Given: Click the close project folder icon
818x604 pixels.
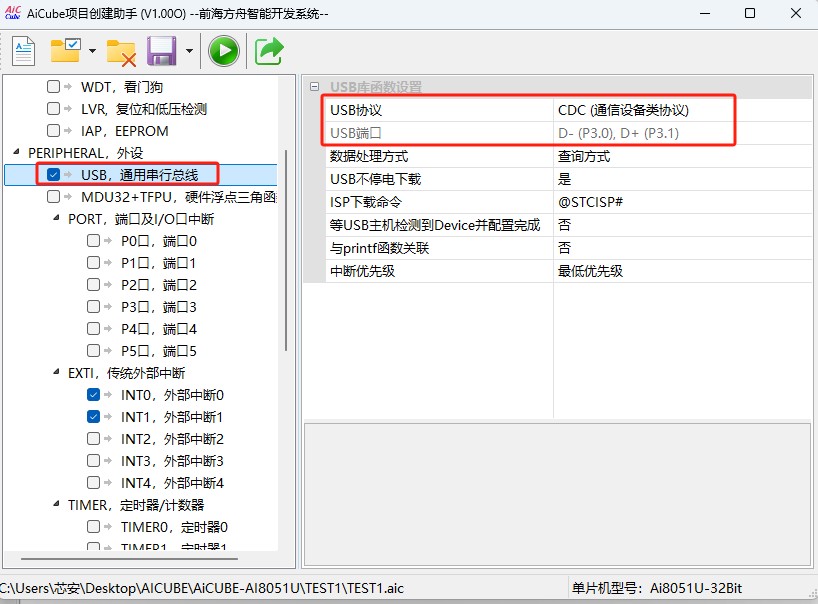Looking at the screenshot, I should pyautogui.click(x=121, y=53).
